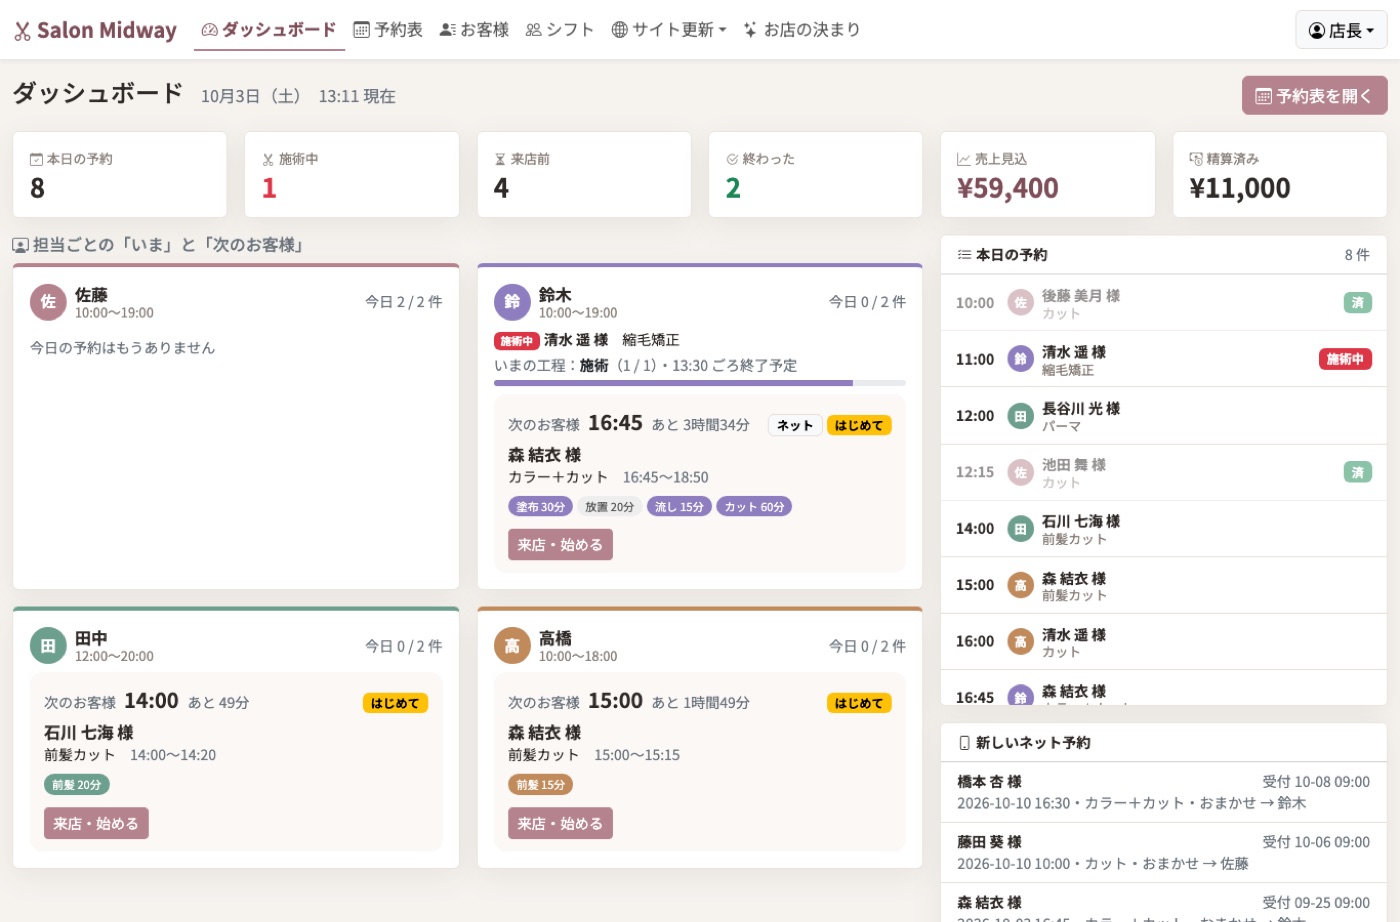Click the 売上見込 ¥59,400 card
This screenshot has width=1400, height=922.
coord(1048,175)
